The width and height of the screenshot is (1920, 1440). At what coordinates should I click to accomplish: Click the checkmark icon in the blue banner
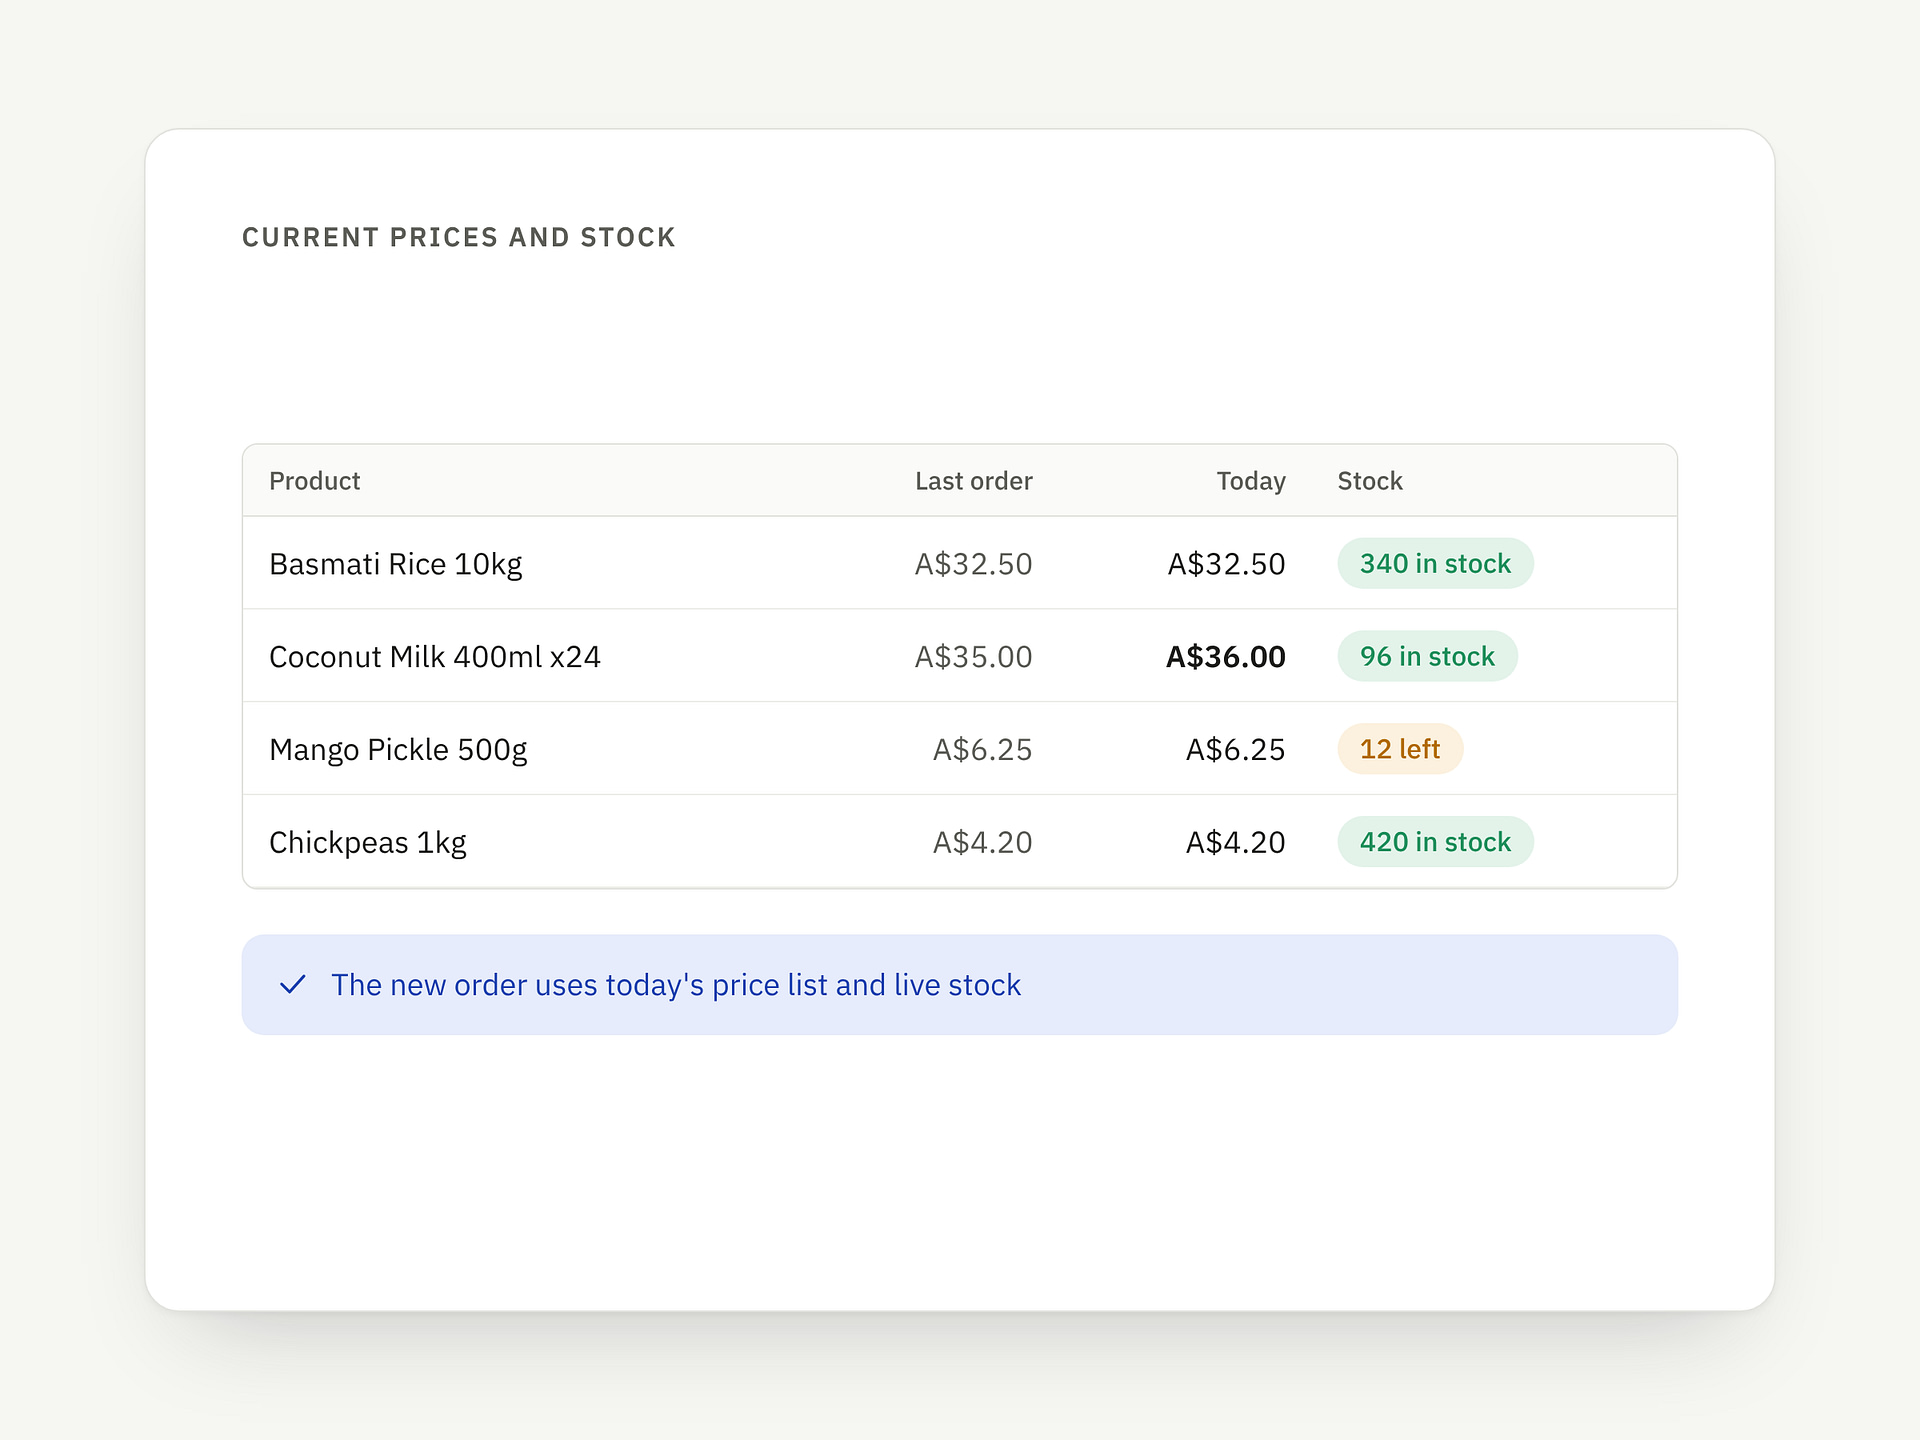[x=292, y=985]
